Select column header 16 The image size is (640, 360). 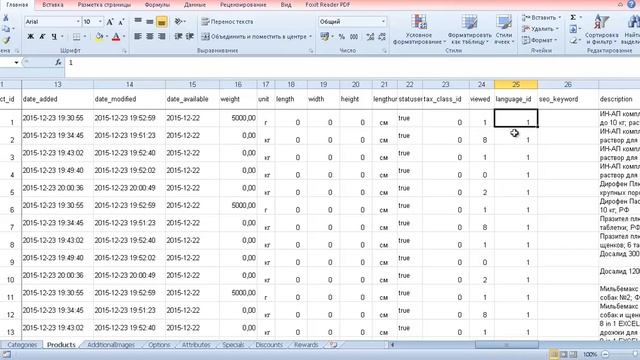(238, 84)
